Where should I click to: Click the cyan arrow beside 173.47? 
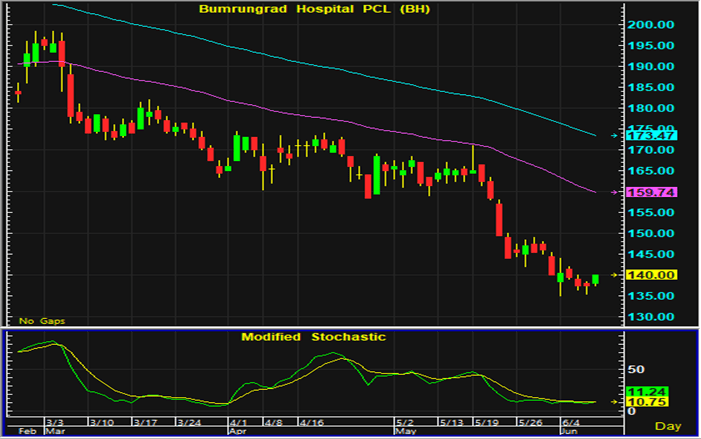point(613,134)
